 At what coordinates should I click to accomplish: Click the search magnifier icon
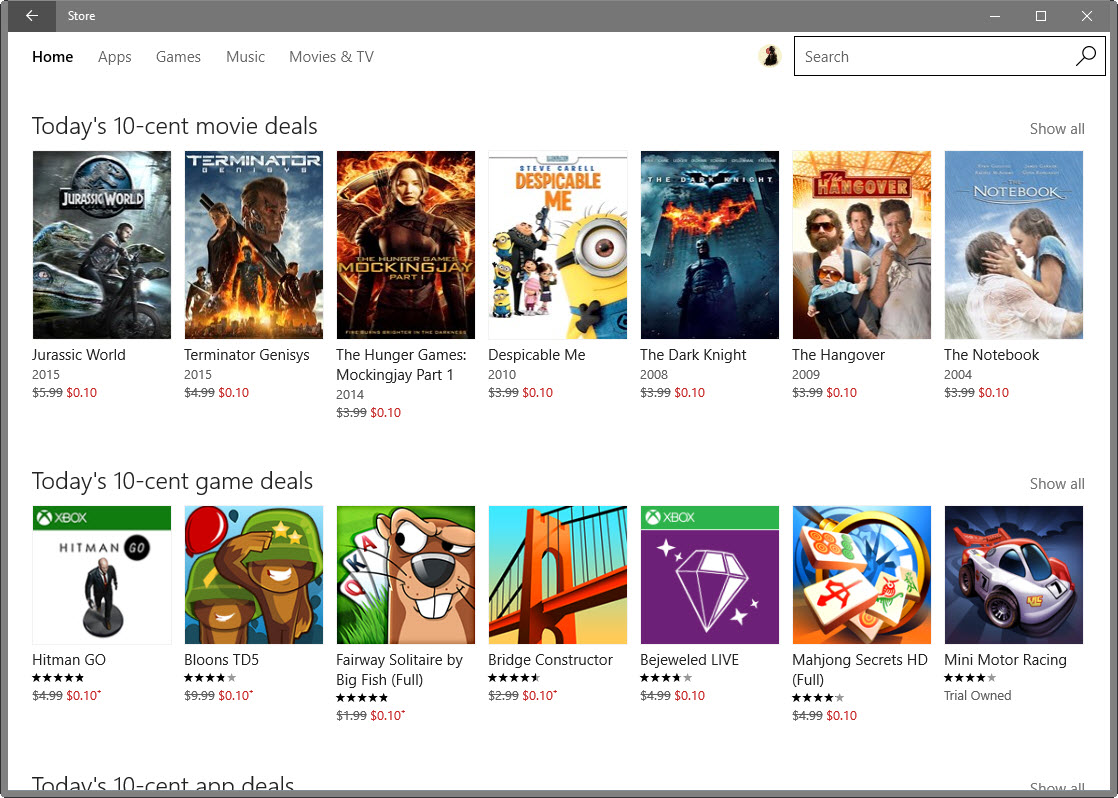pyautogui.click(x=1085, y=56)
